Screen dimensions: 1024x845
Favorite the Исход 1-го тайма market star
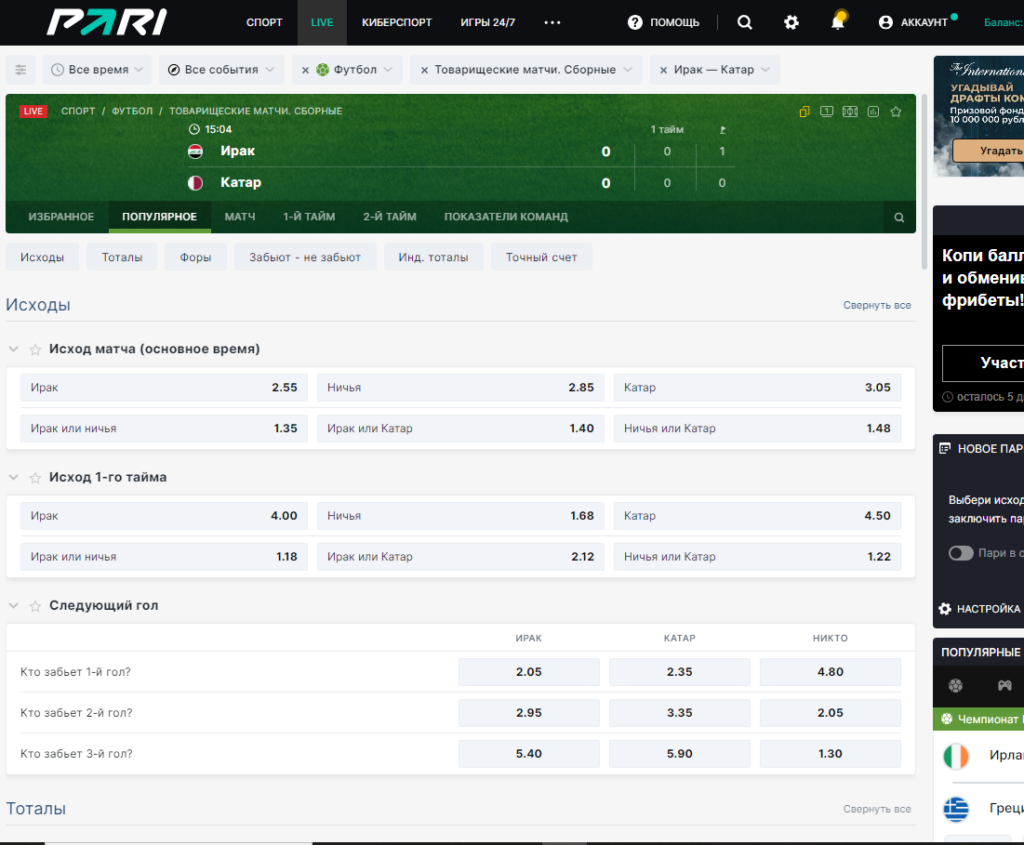pyautogui.click(x=35, y=478)
